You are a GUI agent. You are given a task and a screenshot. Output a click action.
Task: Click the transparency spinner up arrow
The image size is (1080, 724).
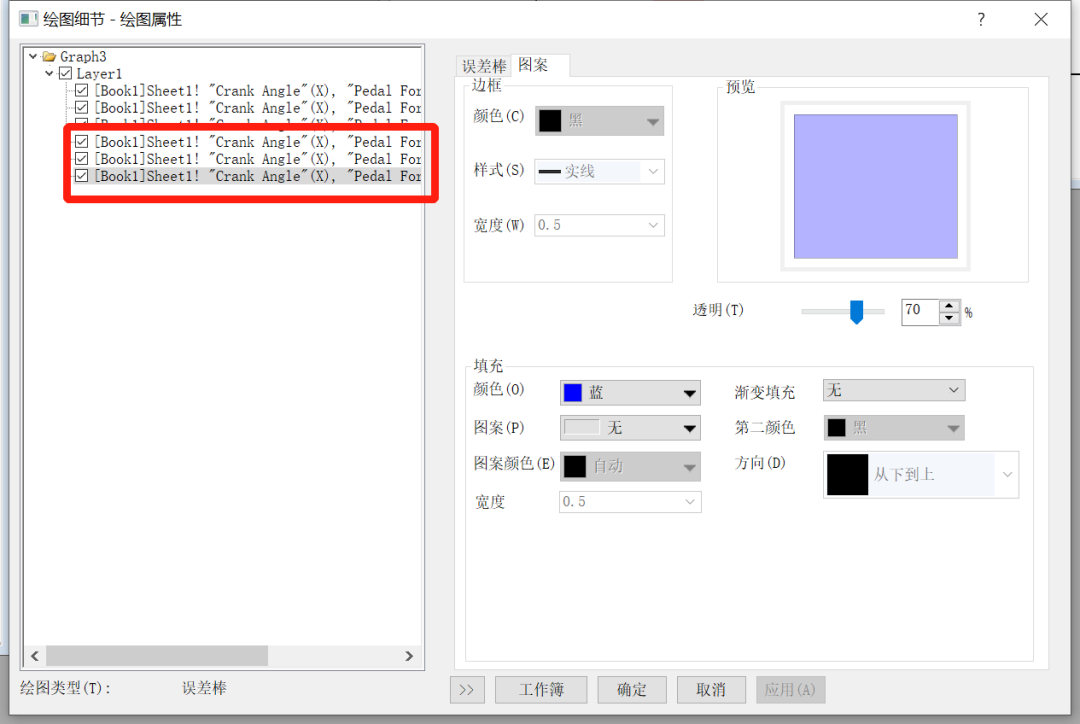point(949,306)
